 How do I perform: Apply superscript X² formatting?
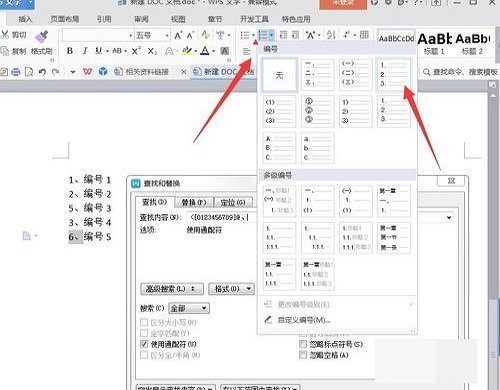click(x=136, y=51)
